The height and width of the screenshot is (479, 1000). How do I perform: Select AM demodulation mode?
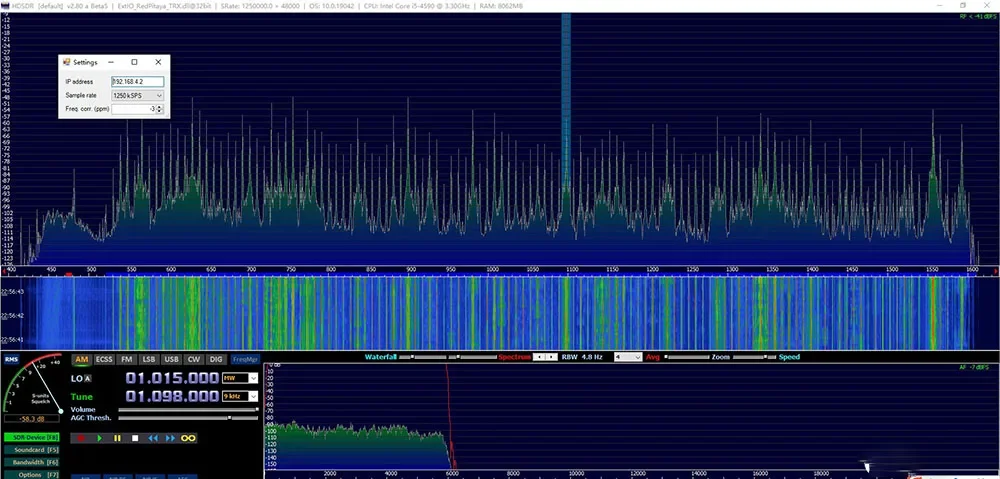pos(82,359)
